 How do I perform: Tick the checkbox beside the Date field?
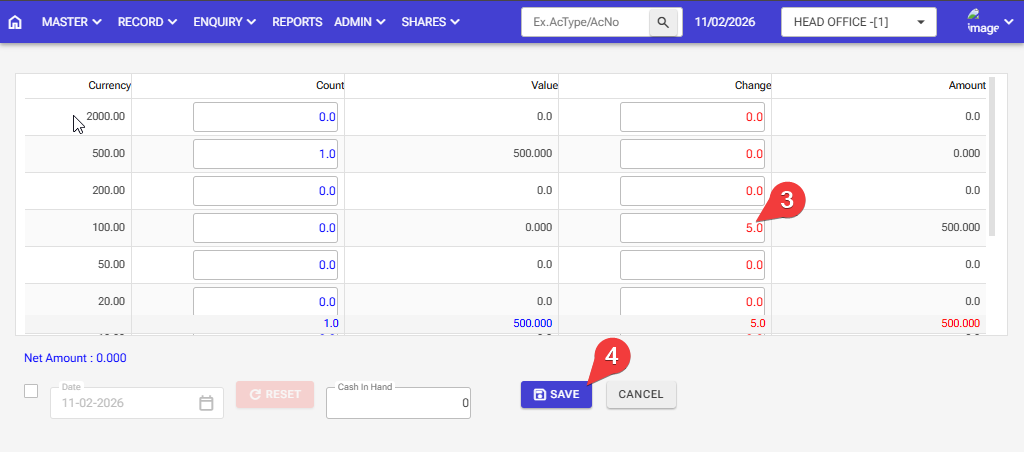(x=31, y=391)
